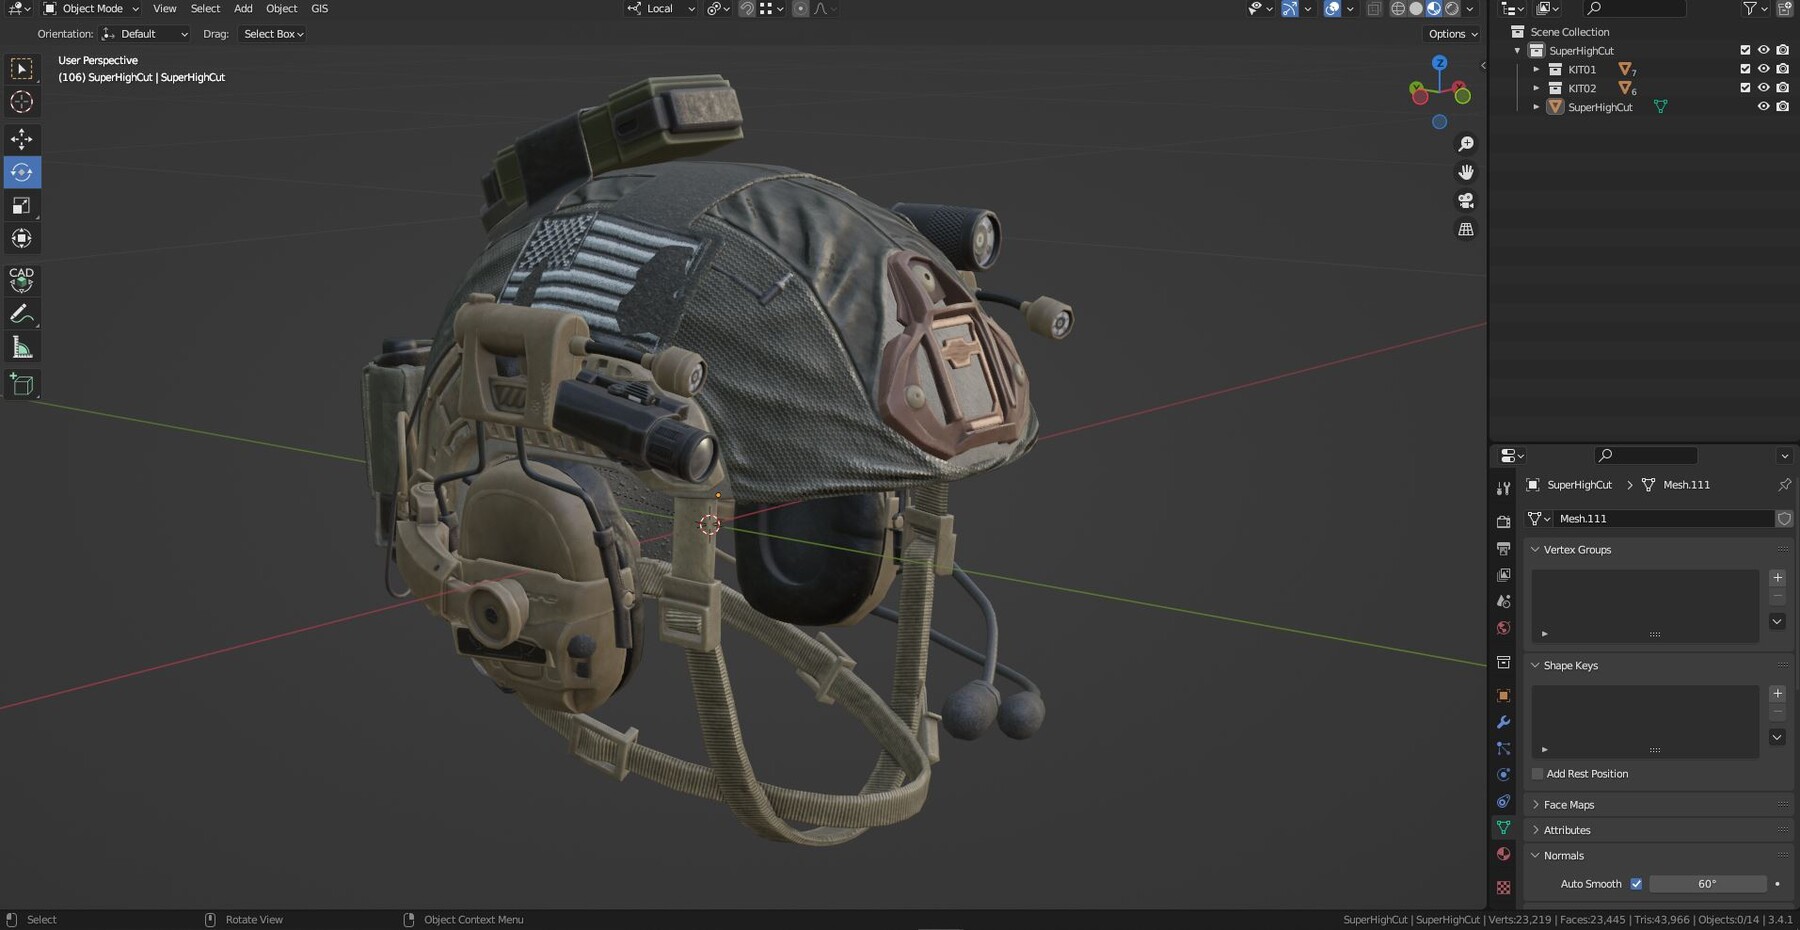Open the Select menu
The height and width of the screenshot is (930, 1800).
click(205, 9)
